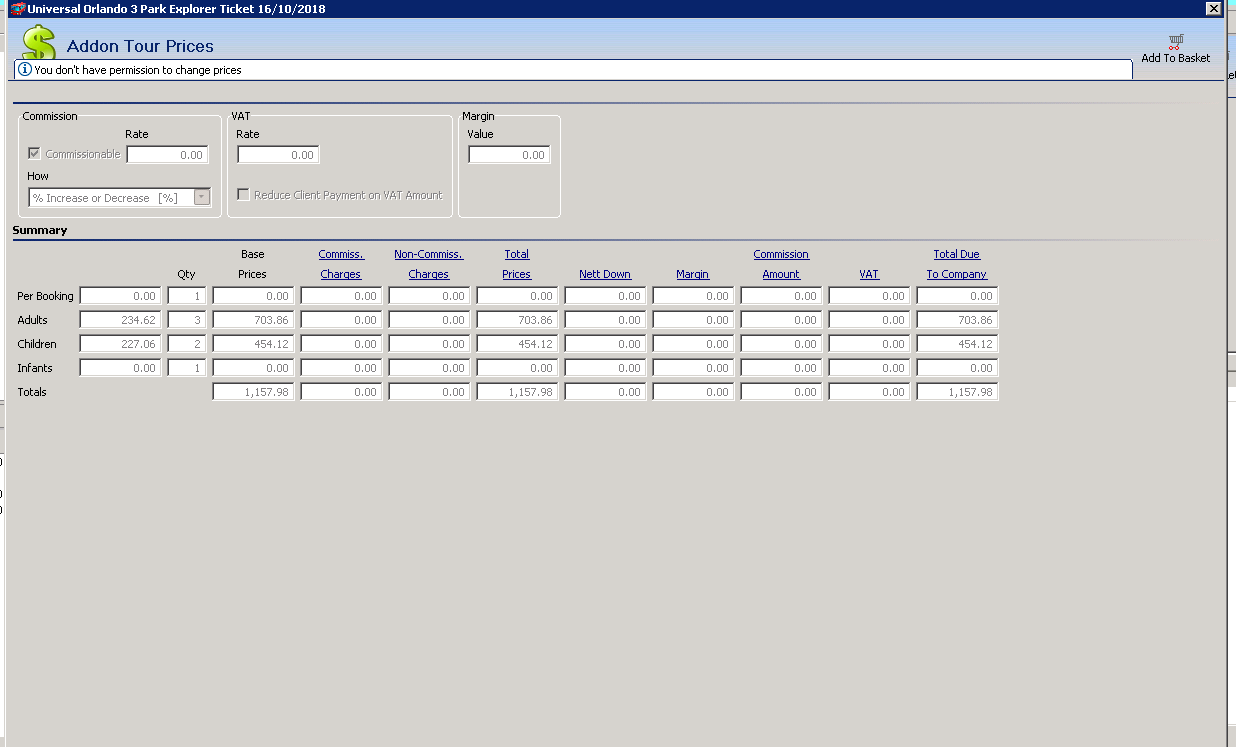The width and height of the screenshot is (1236, 747).
Task: Click the Adults Total Due To Company field
Action: (x=957, y=320)
